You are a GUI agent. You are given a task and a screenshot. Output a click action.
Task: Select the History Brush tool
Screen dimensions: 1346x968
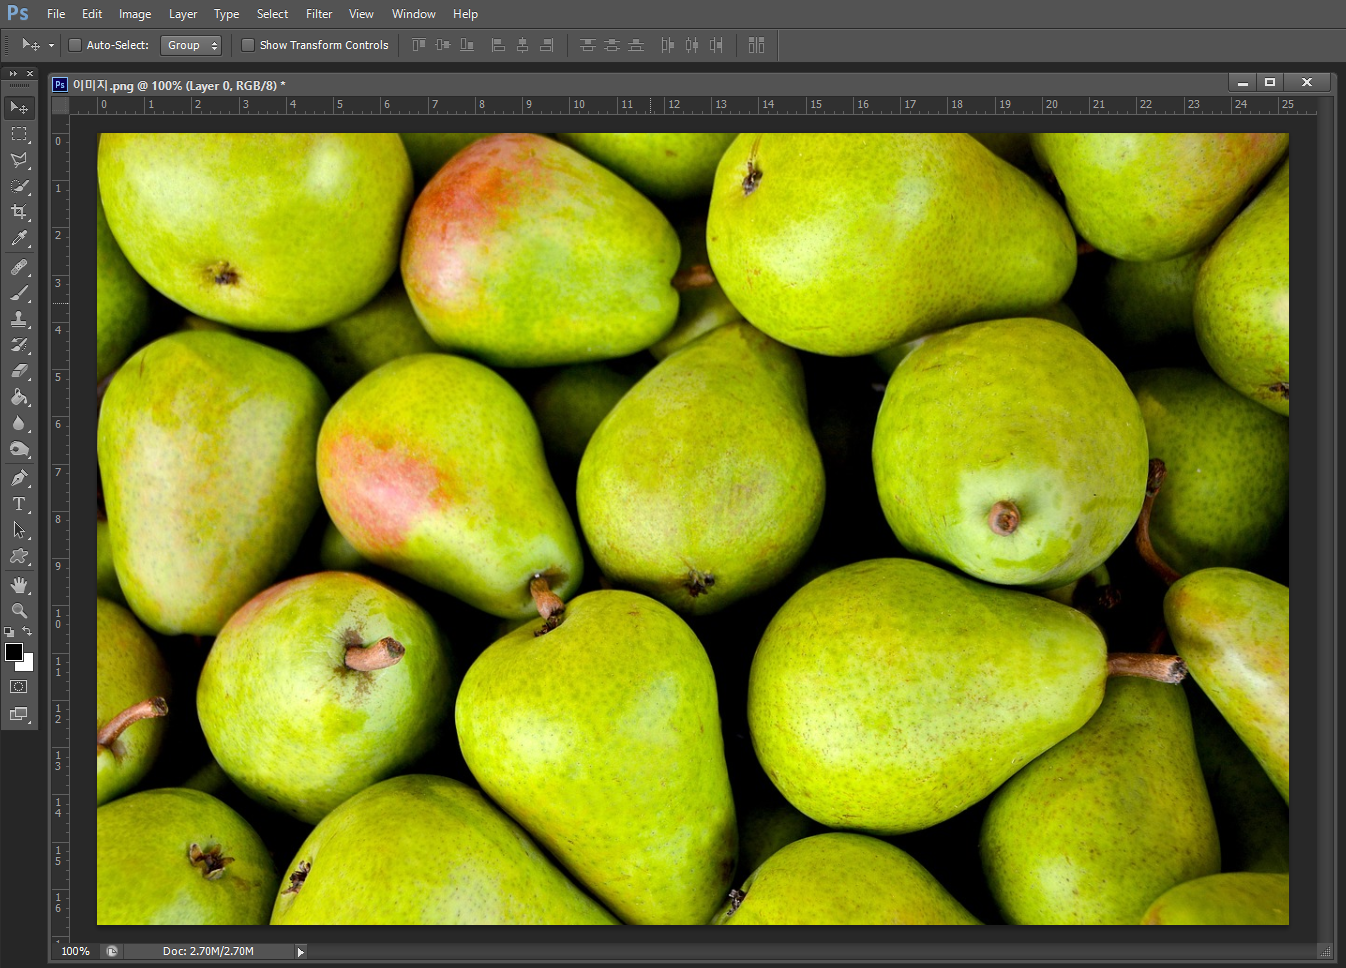[19, 345]
